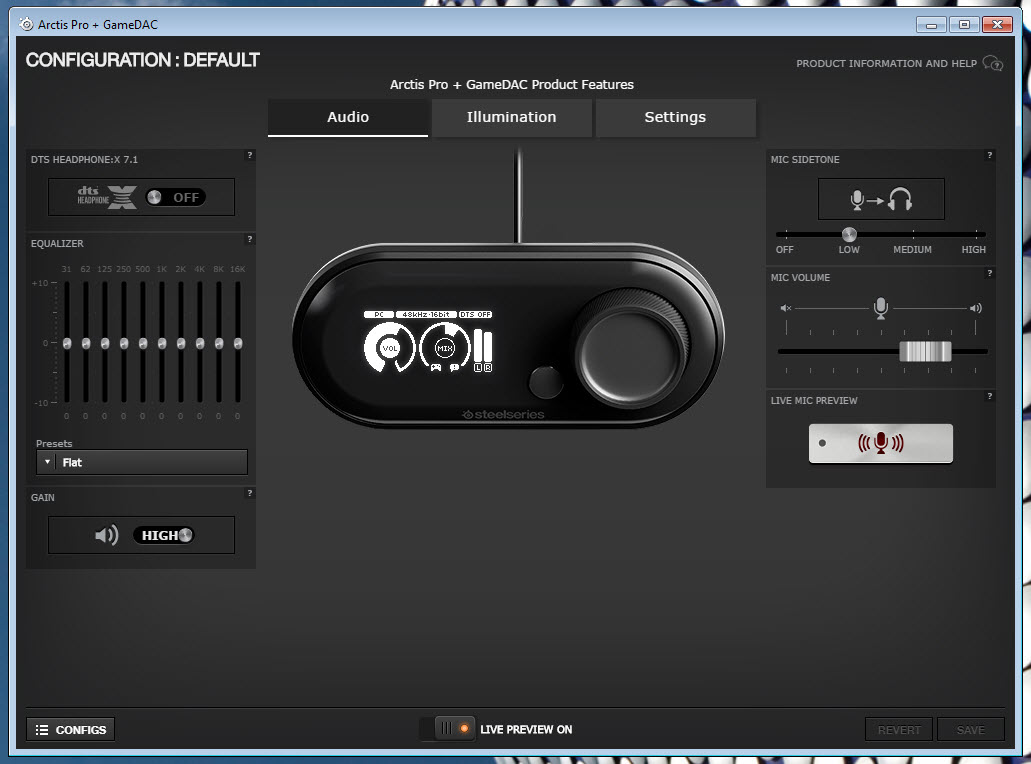Click the mic-to-headphones sidetone icon

pyautogui.click(x=881, y=199)
